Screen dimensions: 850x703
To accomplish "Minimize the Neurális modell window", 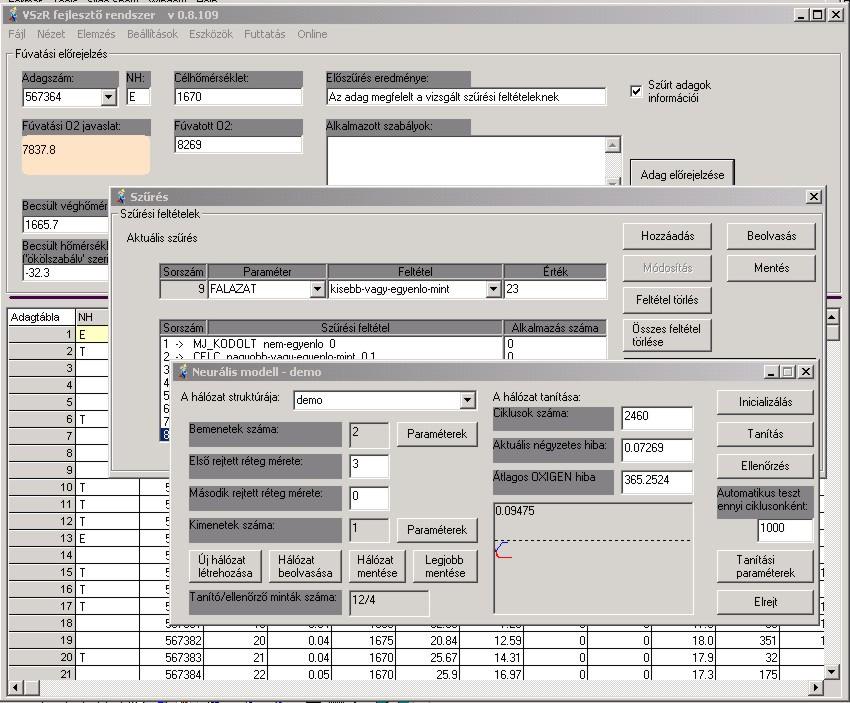I will tap(771, 372).
